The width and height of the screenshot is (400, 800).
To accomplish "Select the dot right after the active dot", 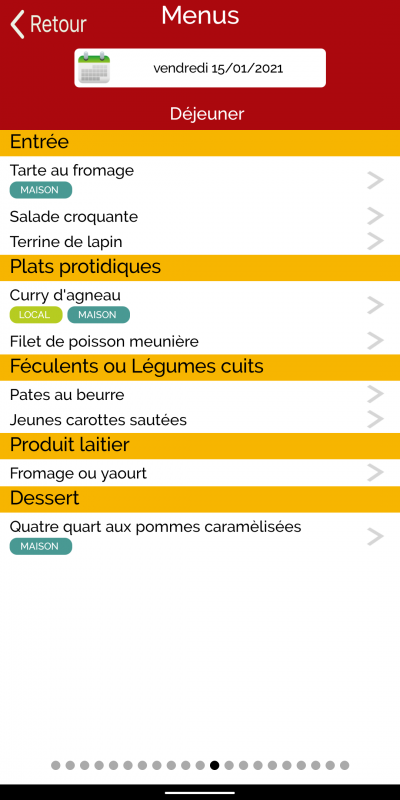I will (229, 765).
